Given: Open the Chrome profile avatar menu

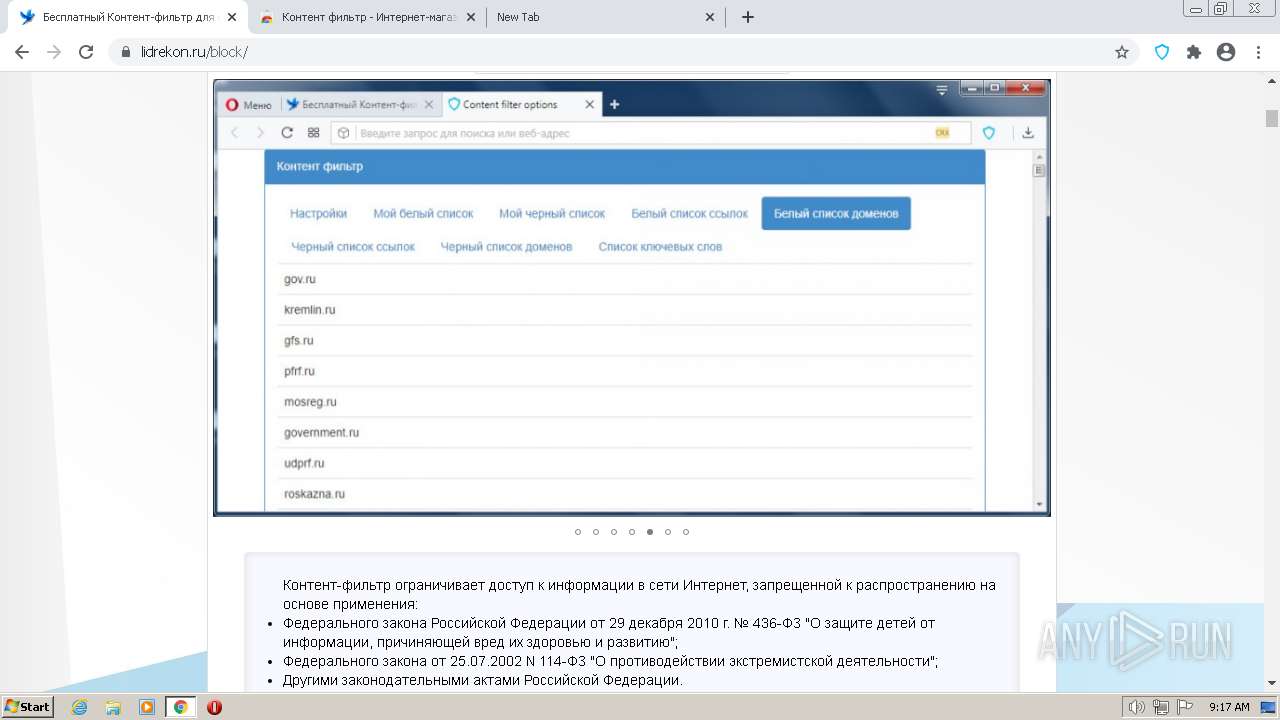Looking at the screenshot, I should [1226, 52].
